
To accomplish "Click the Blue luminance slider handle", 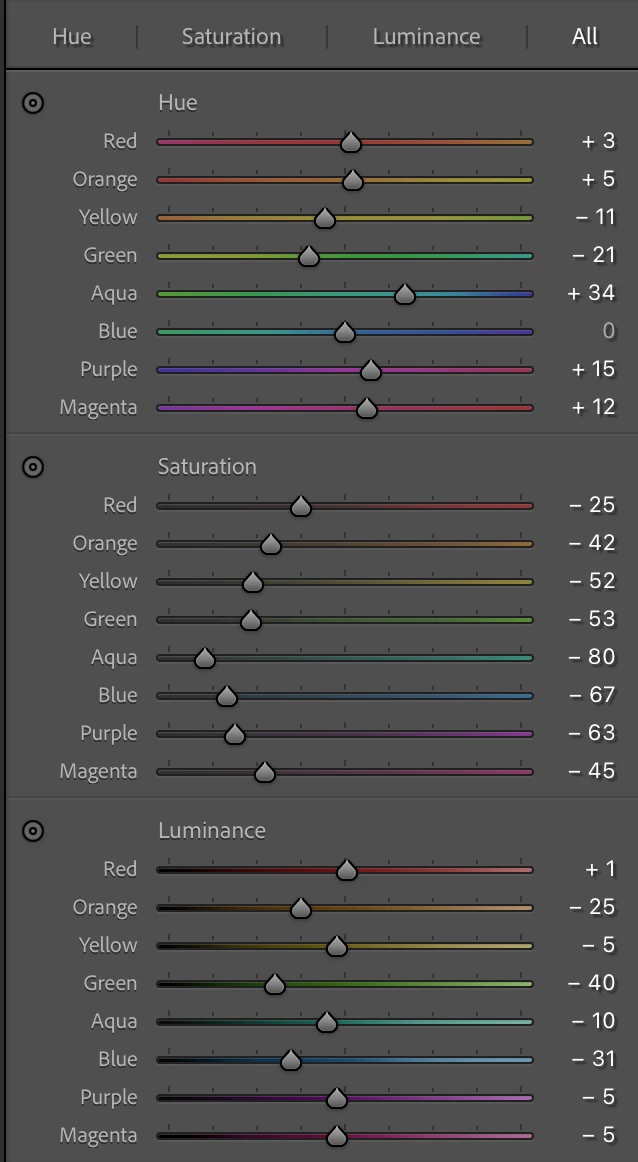I will pos(290,1061).
